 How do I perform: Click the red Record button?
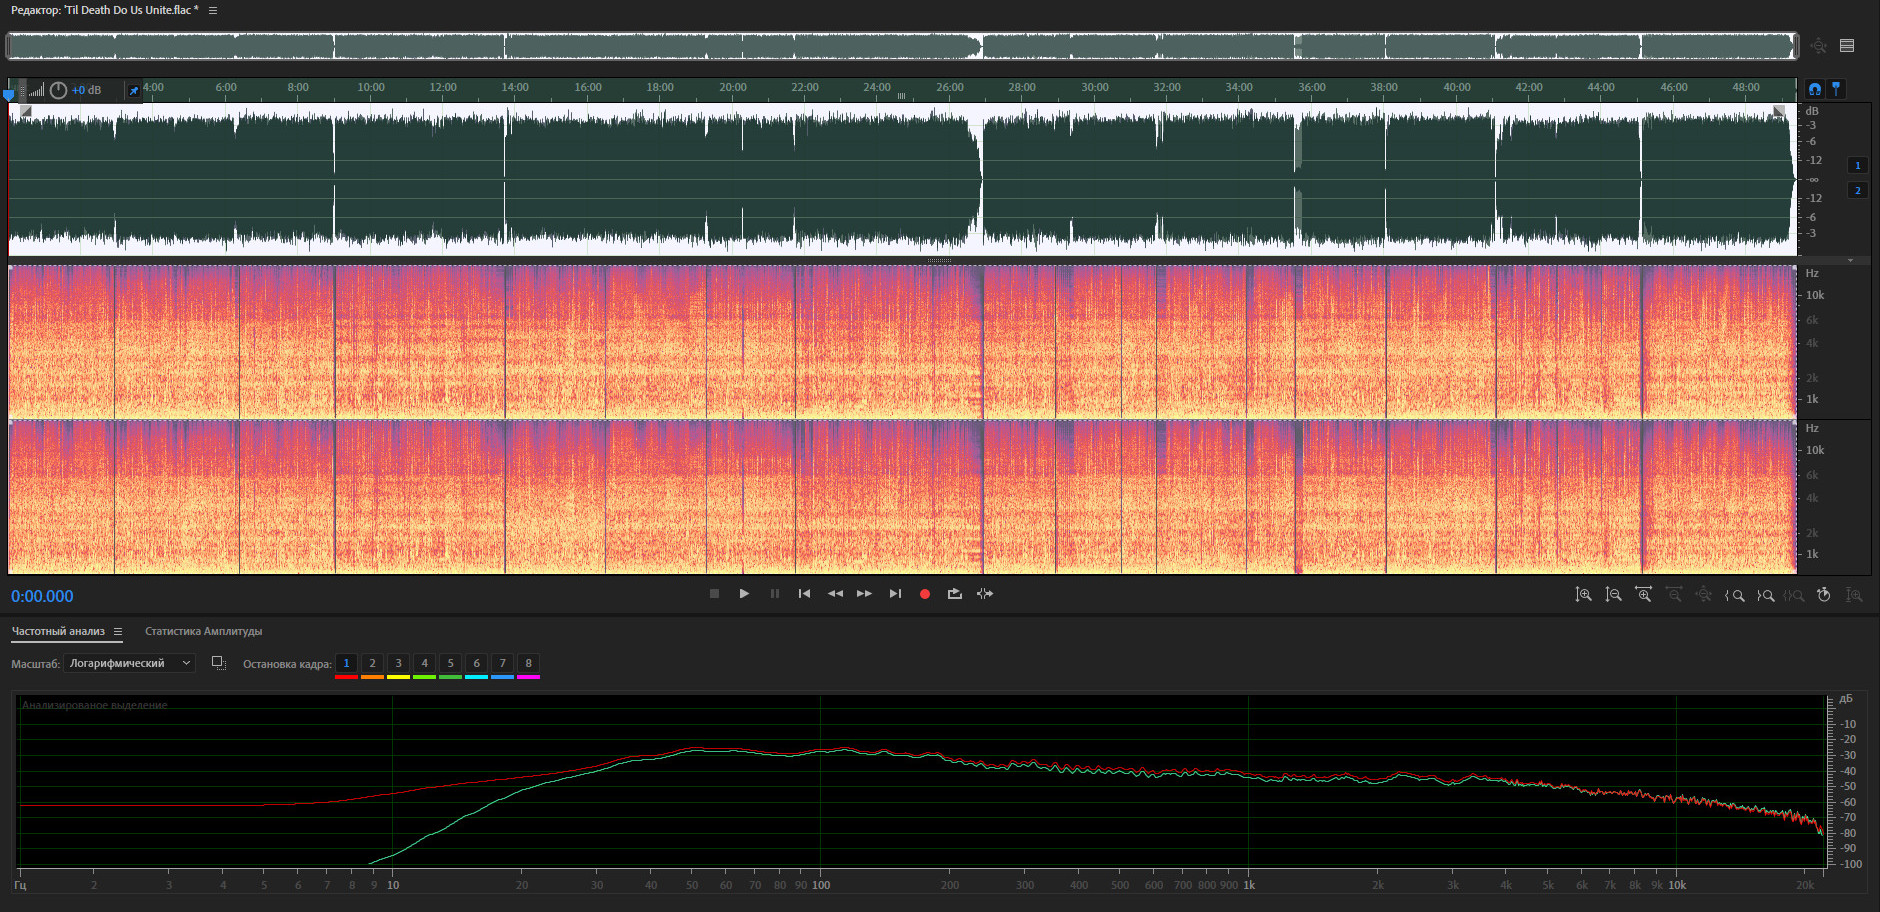pos(925,594)
